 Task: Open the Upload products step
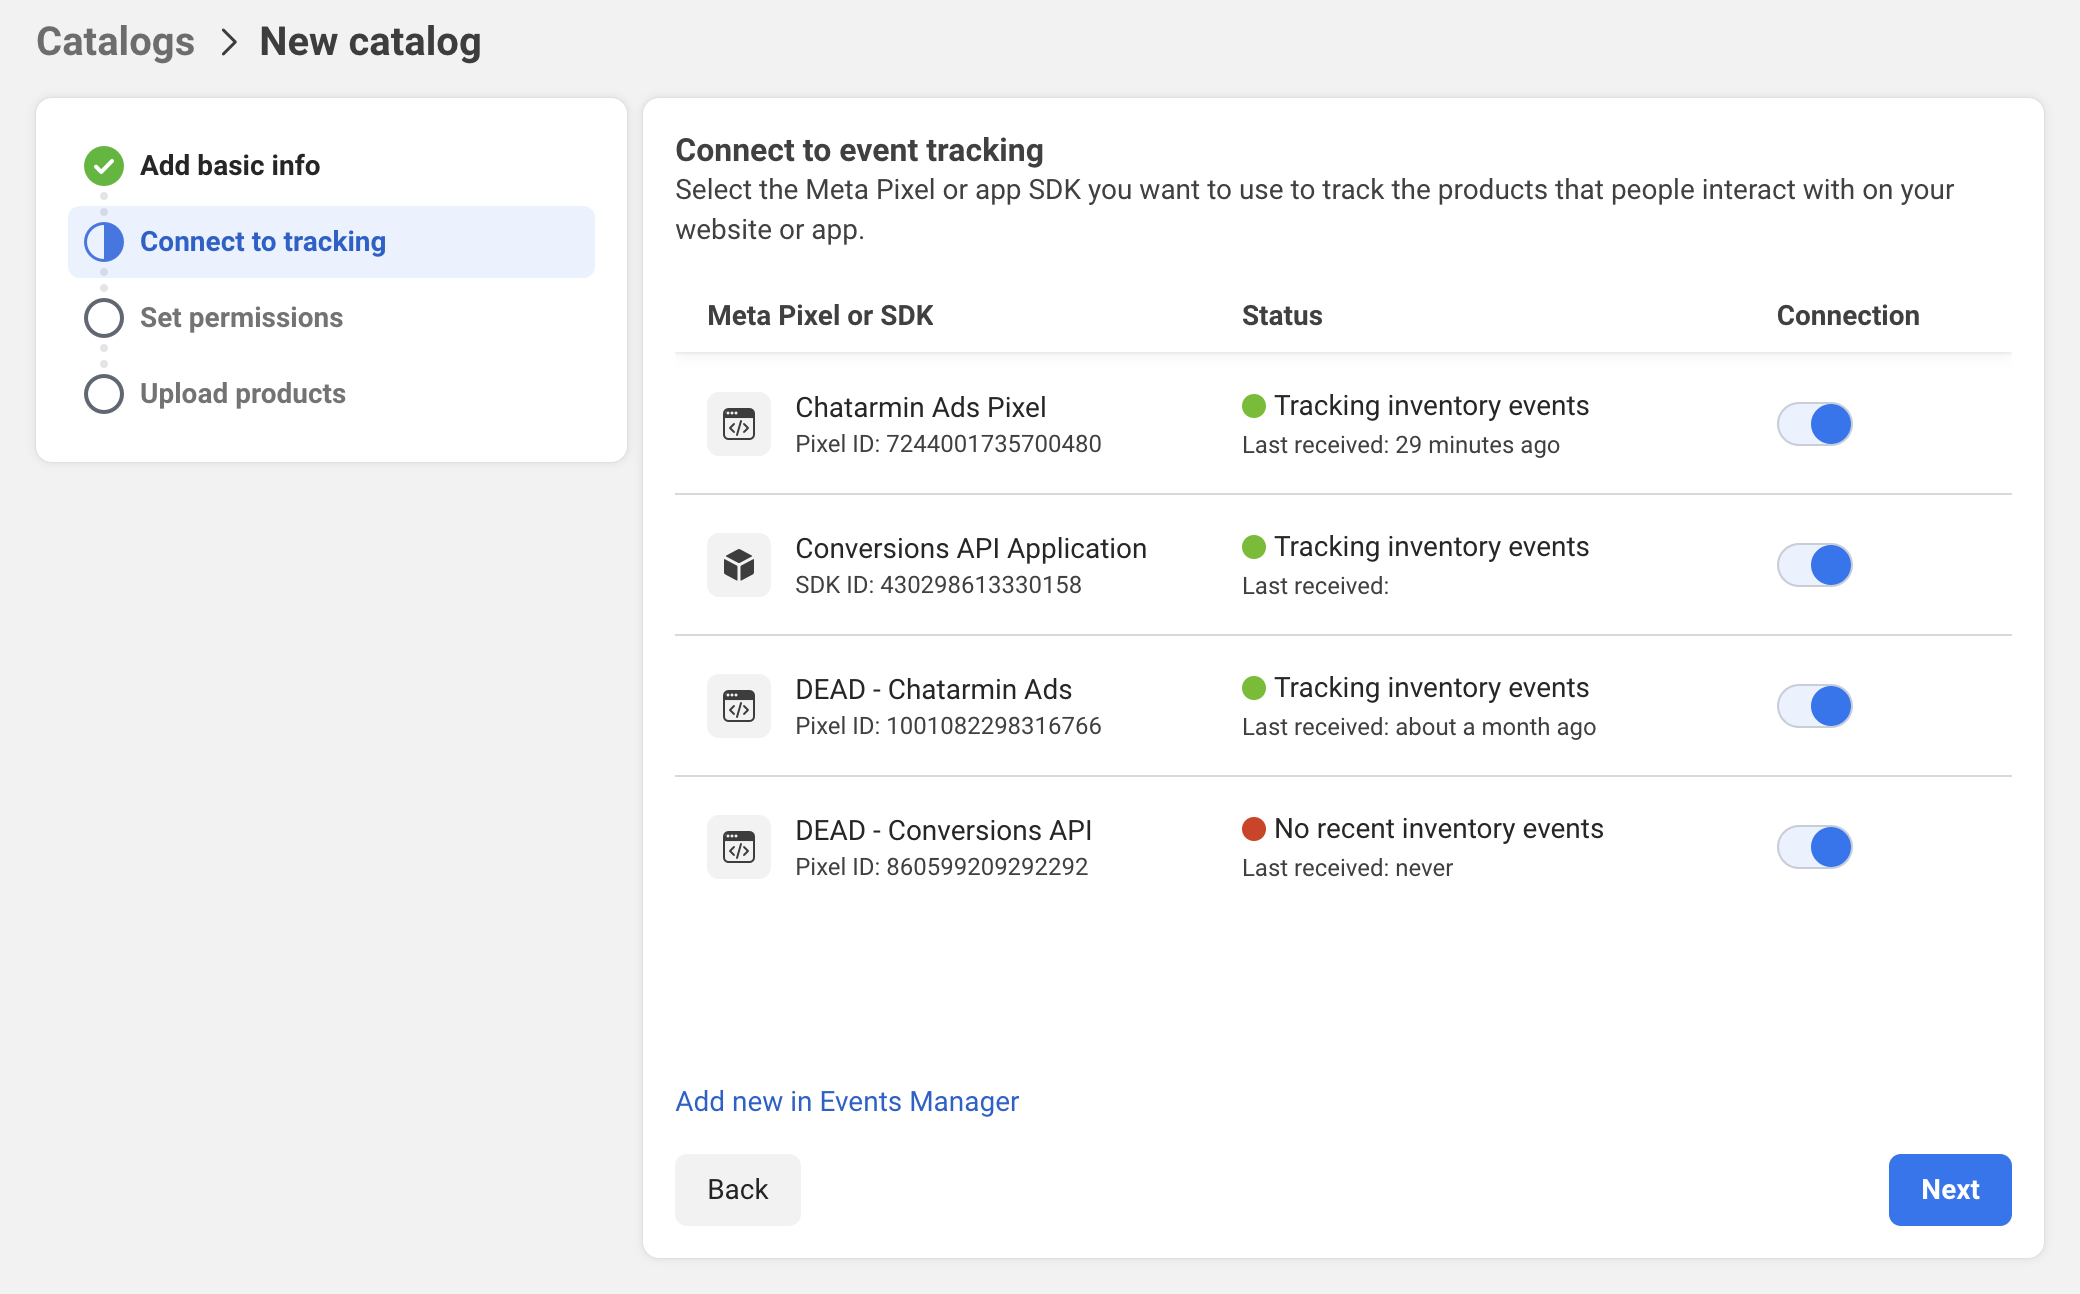243,394
